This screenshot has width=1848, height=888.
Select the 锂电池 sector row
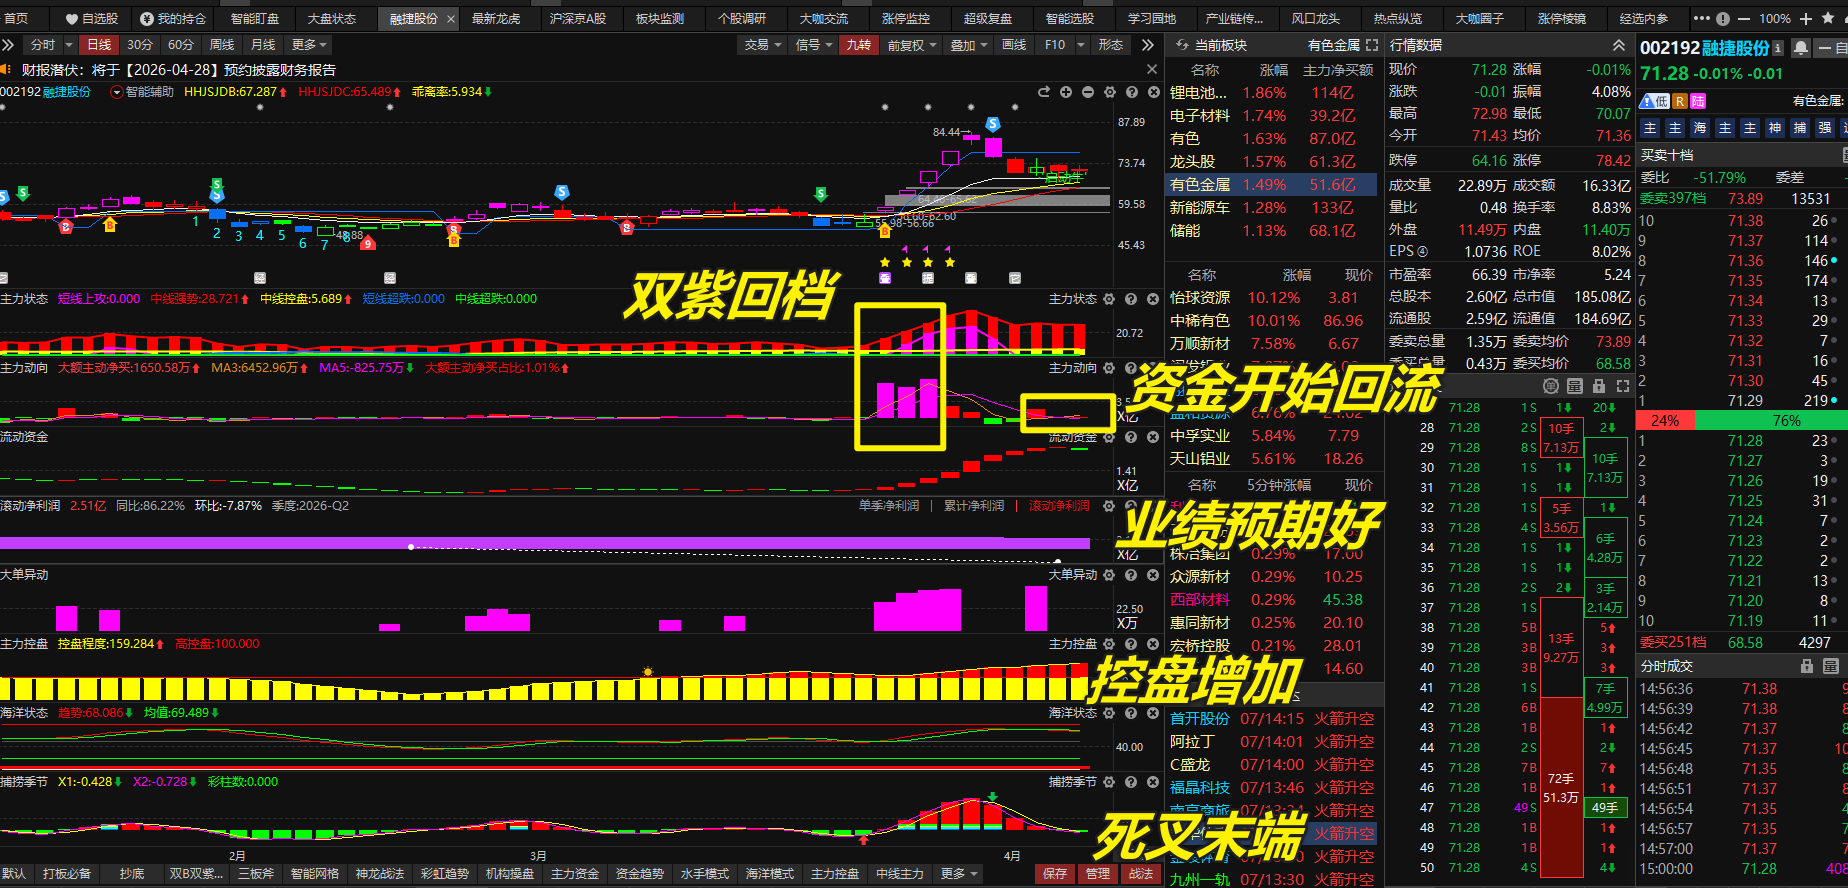(1198, 93)
